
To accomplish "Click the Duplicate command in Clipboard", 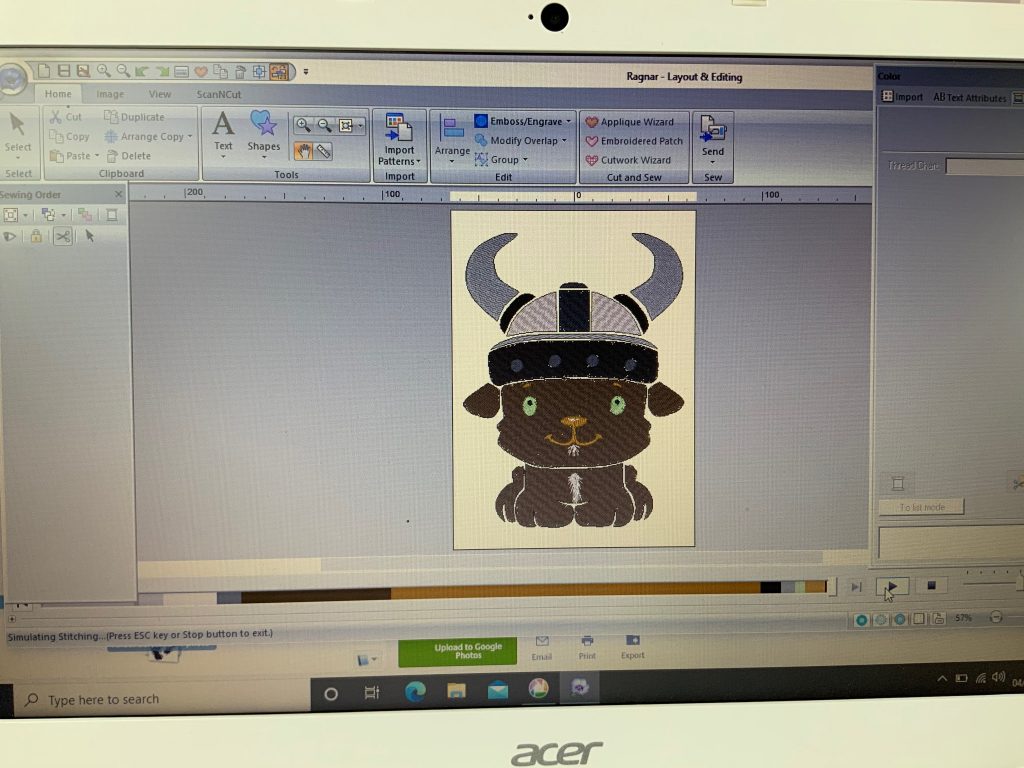I will (135, 116).
